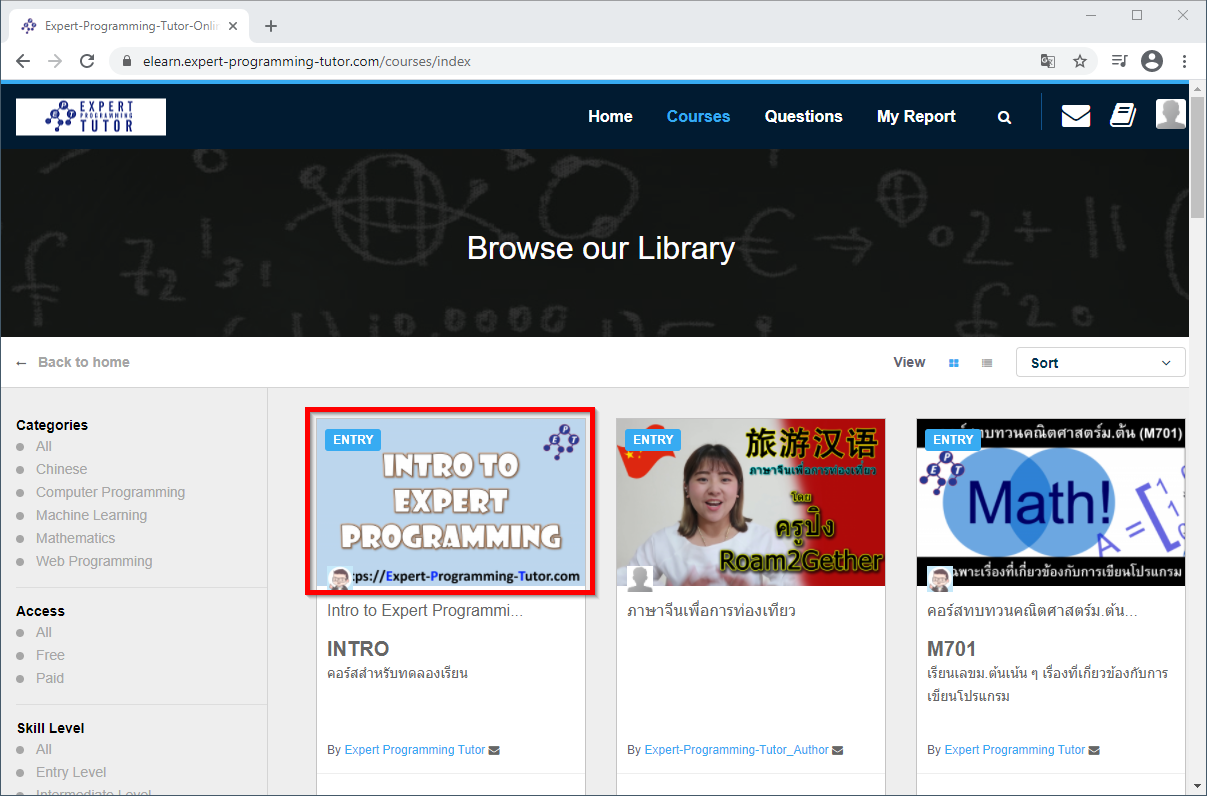The width and height of the screenshot is (1207, 796).
Task: Click the Expert Programming Tutor logo
Action: point(91,117)
